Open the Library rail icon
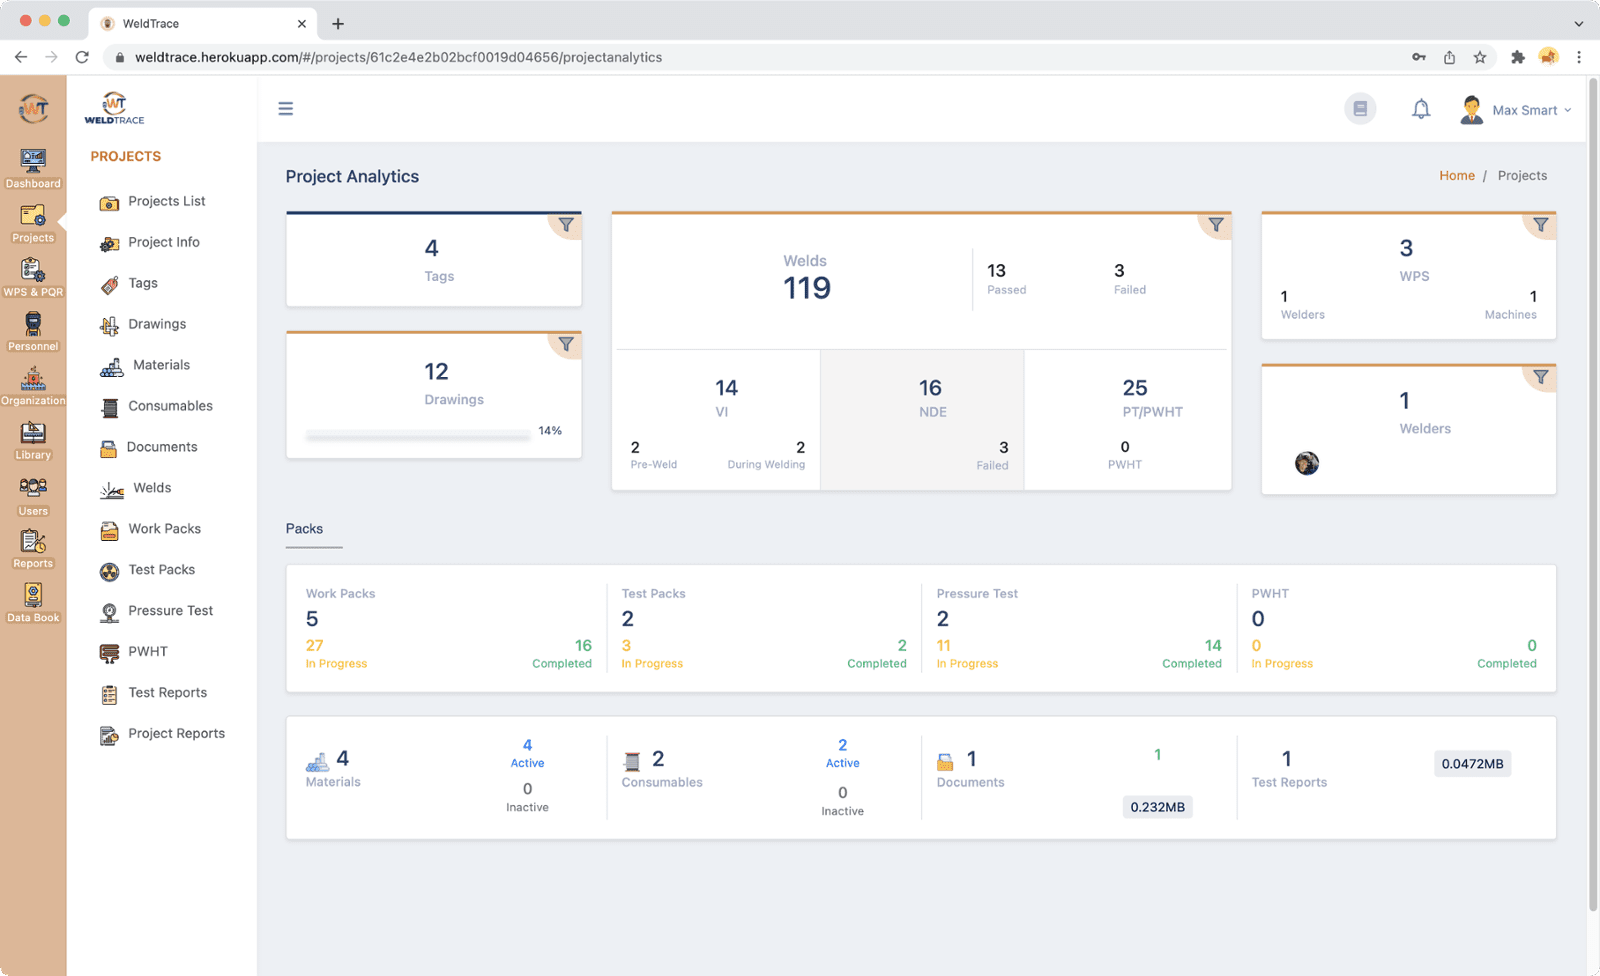1600x976 pixels. click(33, 440)
